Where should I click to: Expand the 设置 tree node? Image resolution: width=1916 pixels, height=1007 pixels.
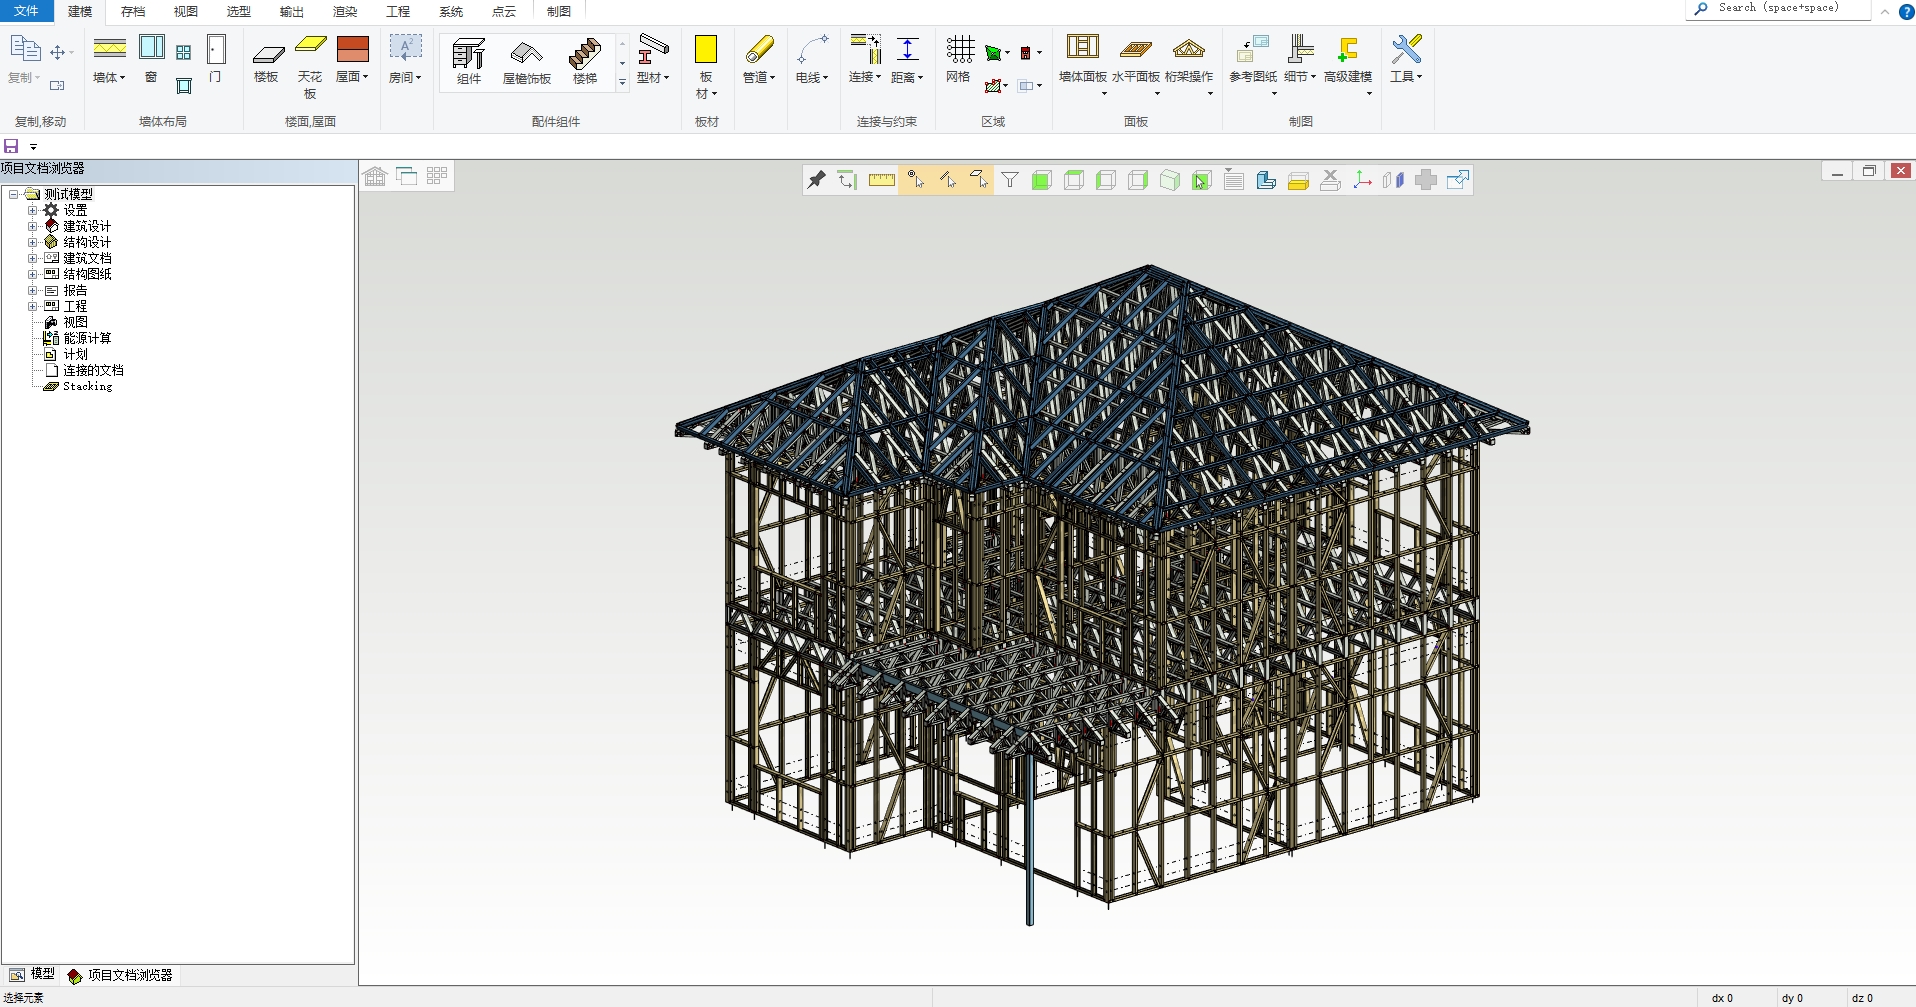coord(32,210)
